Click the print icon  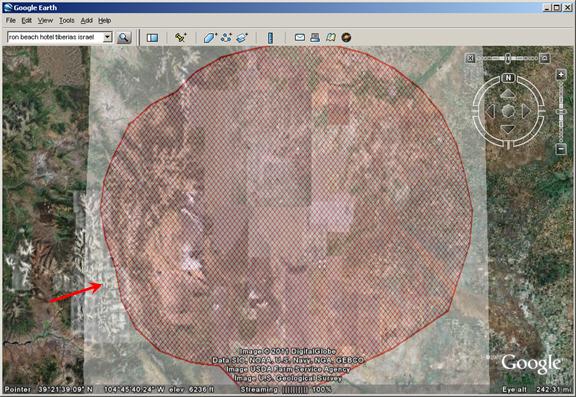point(315,37)
